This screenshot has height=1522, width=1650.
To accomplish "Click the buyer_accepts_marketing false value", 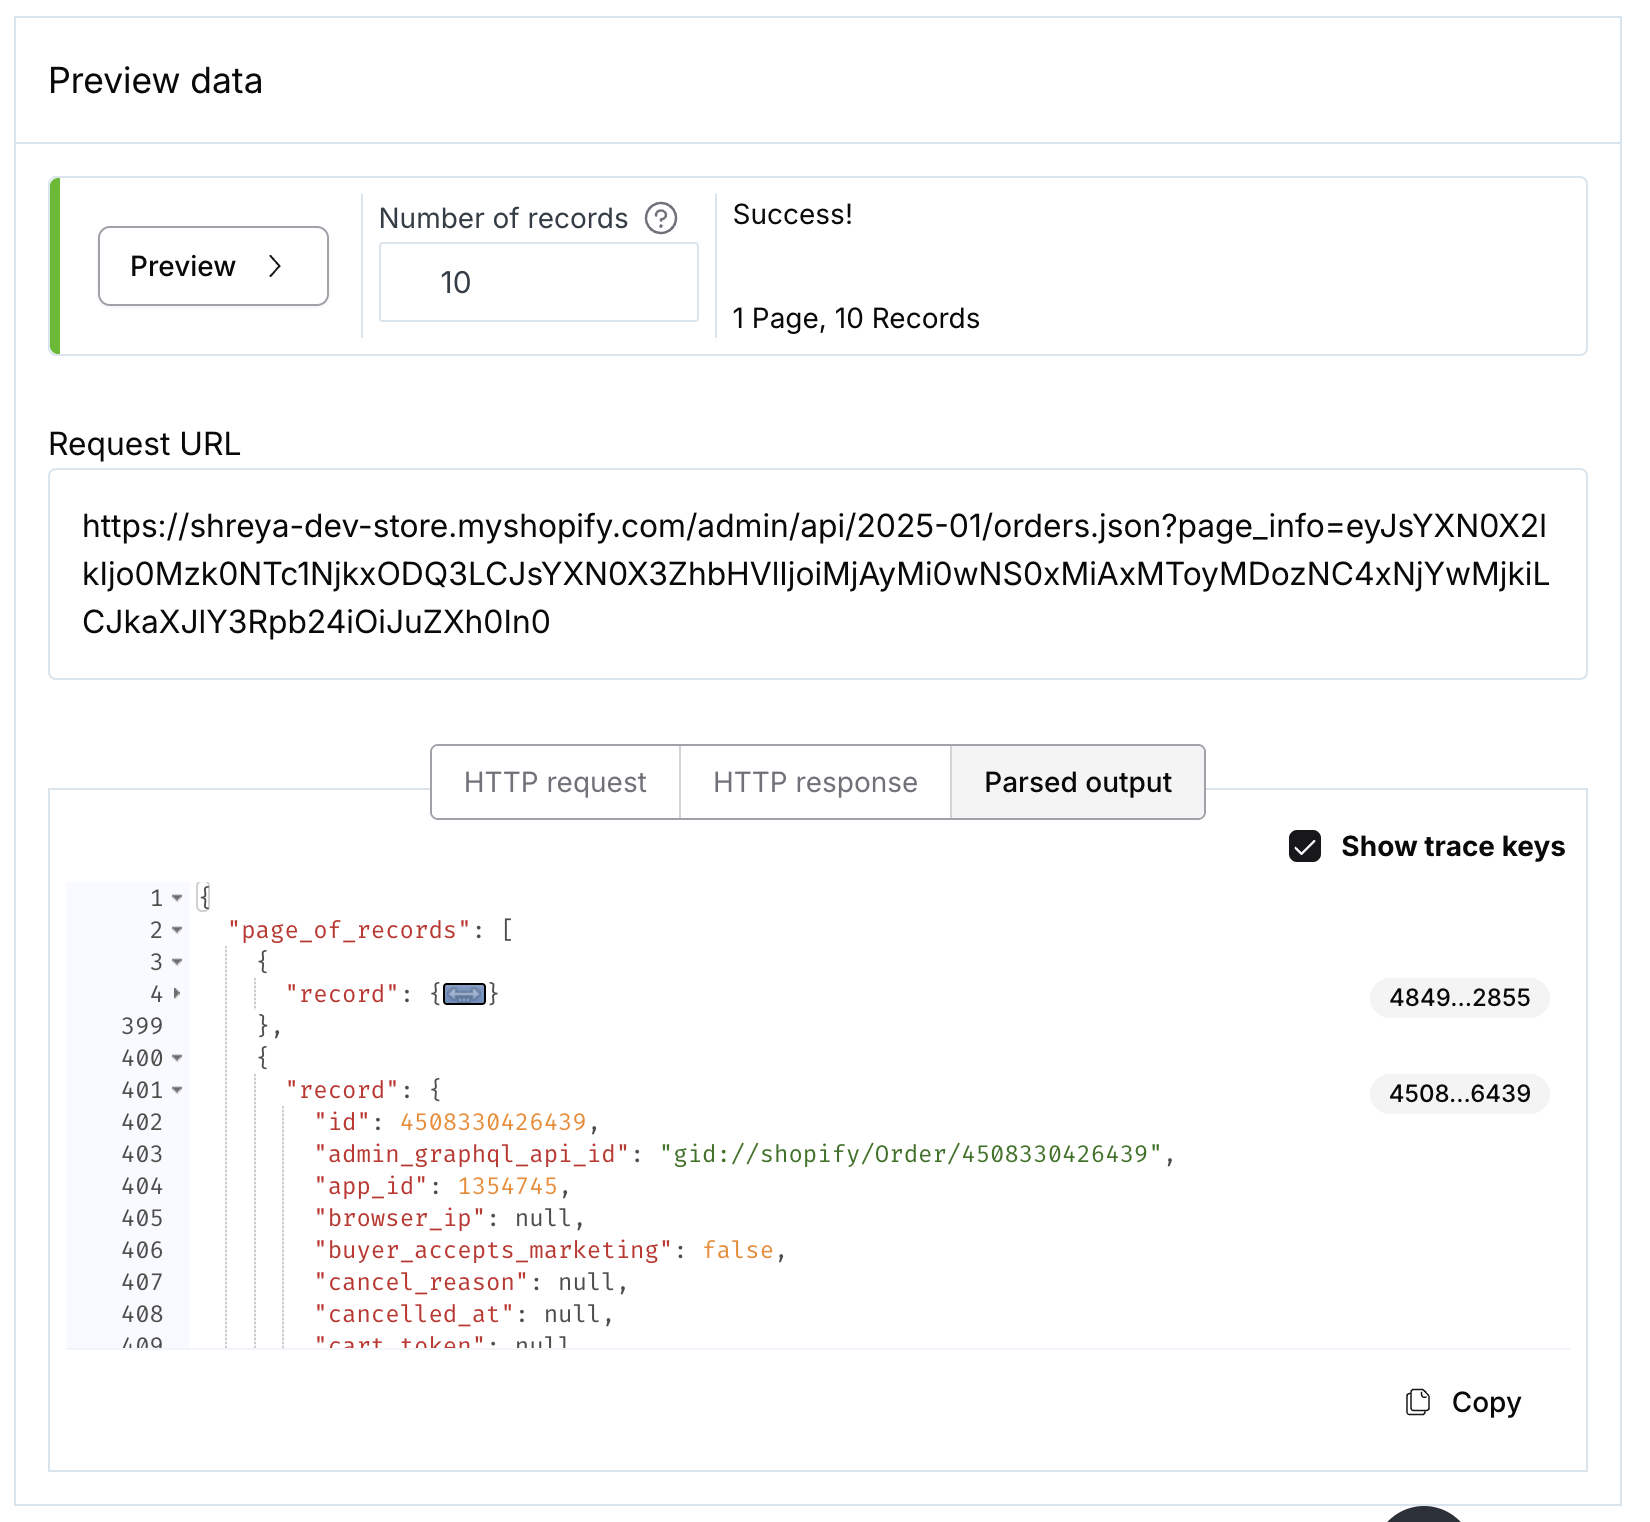I will pyautogui.click(x=738, y=1250).
